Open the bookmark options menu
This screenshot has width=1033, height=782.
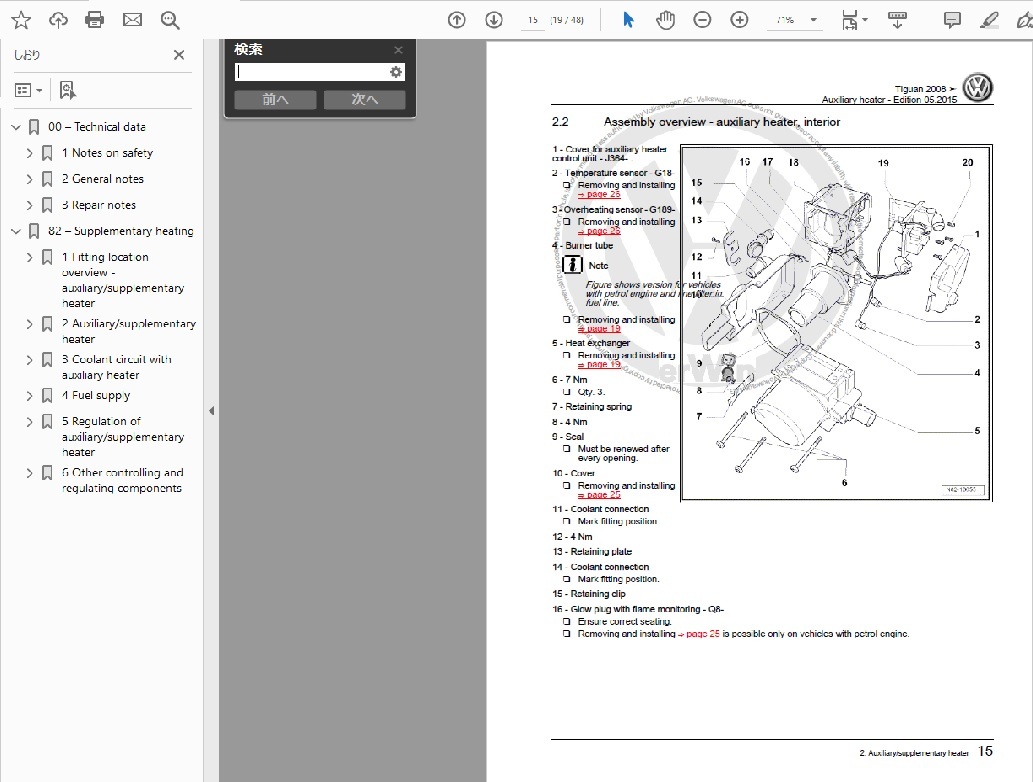coord(28,90)
